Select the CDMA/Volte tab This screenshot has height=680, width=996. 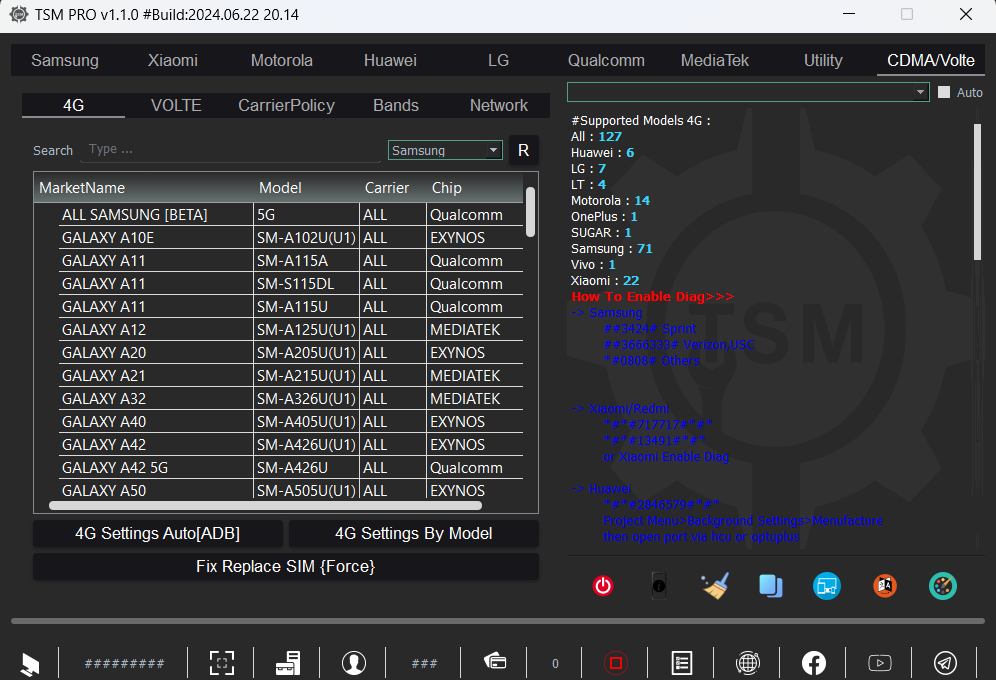(x=931, y=60)
